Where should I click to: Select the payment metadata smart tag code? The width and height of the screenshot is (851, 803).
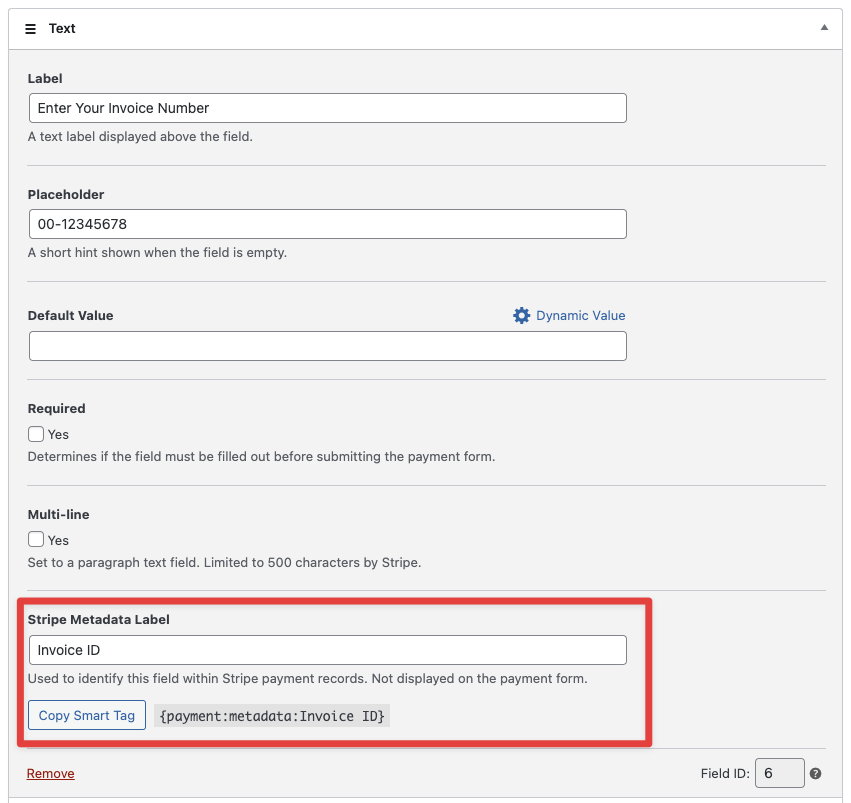pyautogui.click(x=272, y=716)
